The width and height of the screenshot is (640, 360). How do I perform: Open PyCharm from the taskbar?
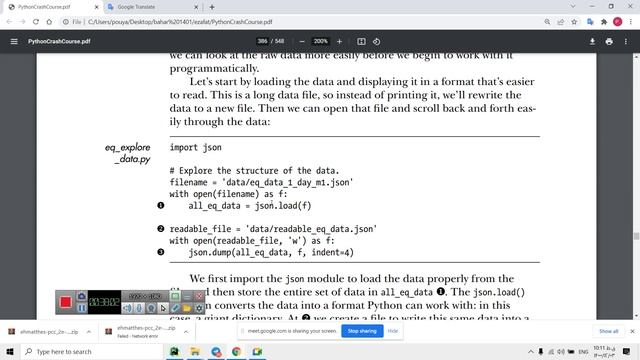click(x=174, y=351)
